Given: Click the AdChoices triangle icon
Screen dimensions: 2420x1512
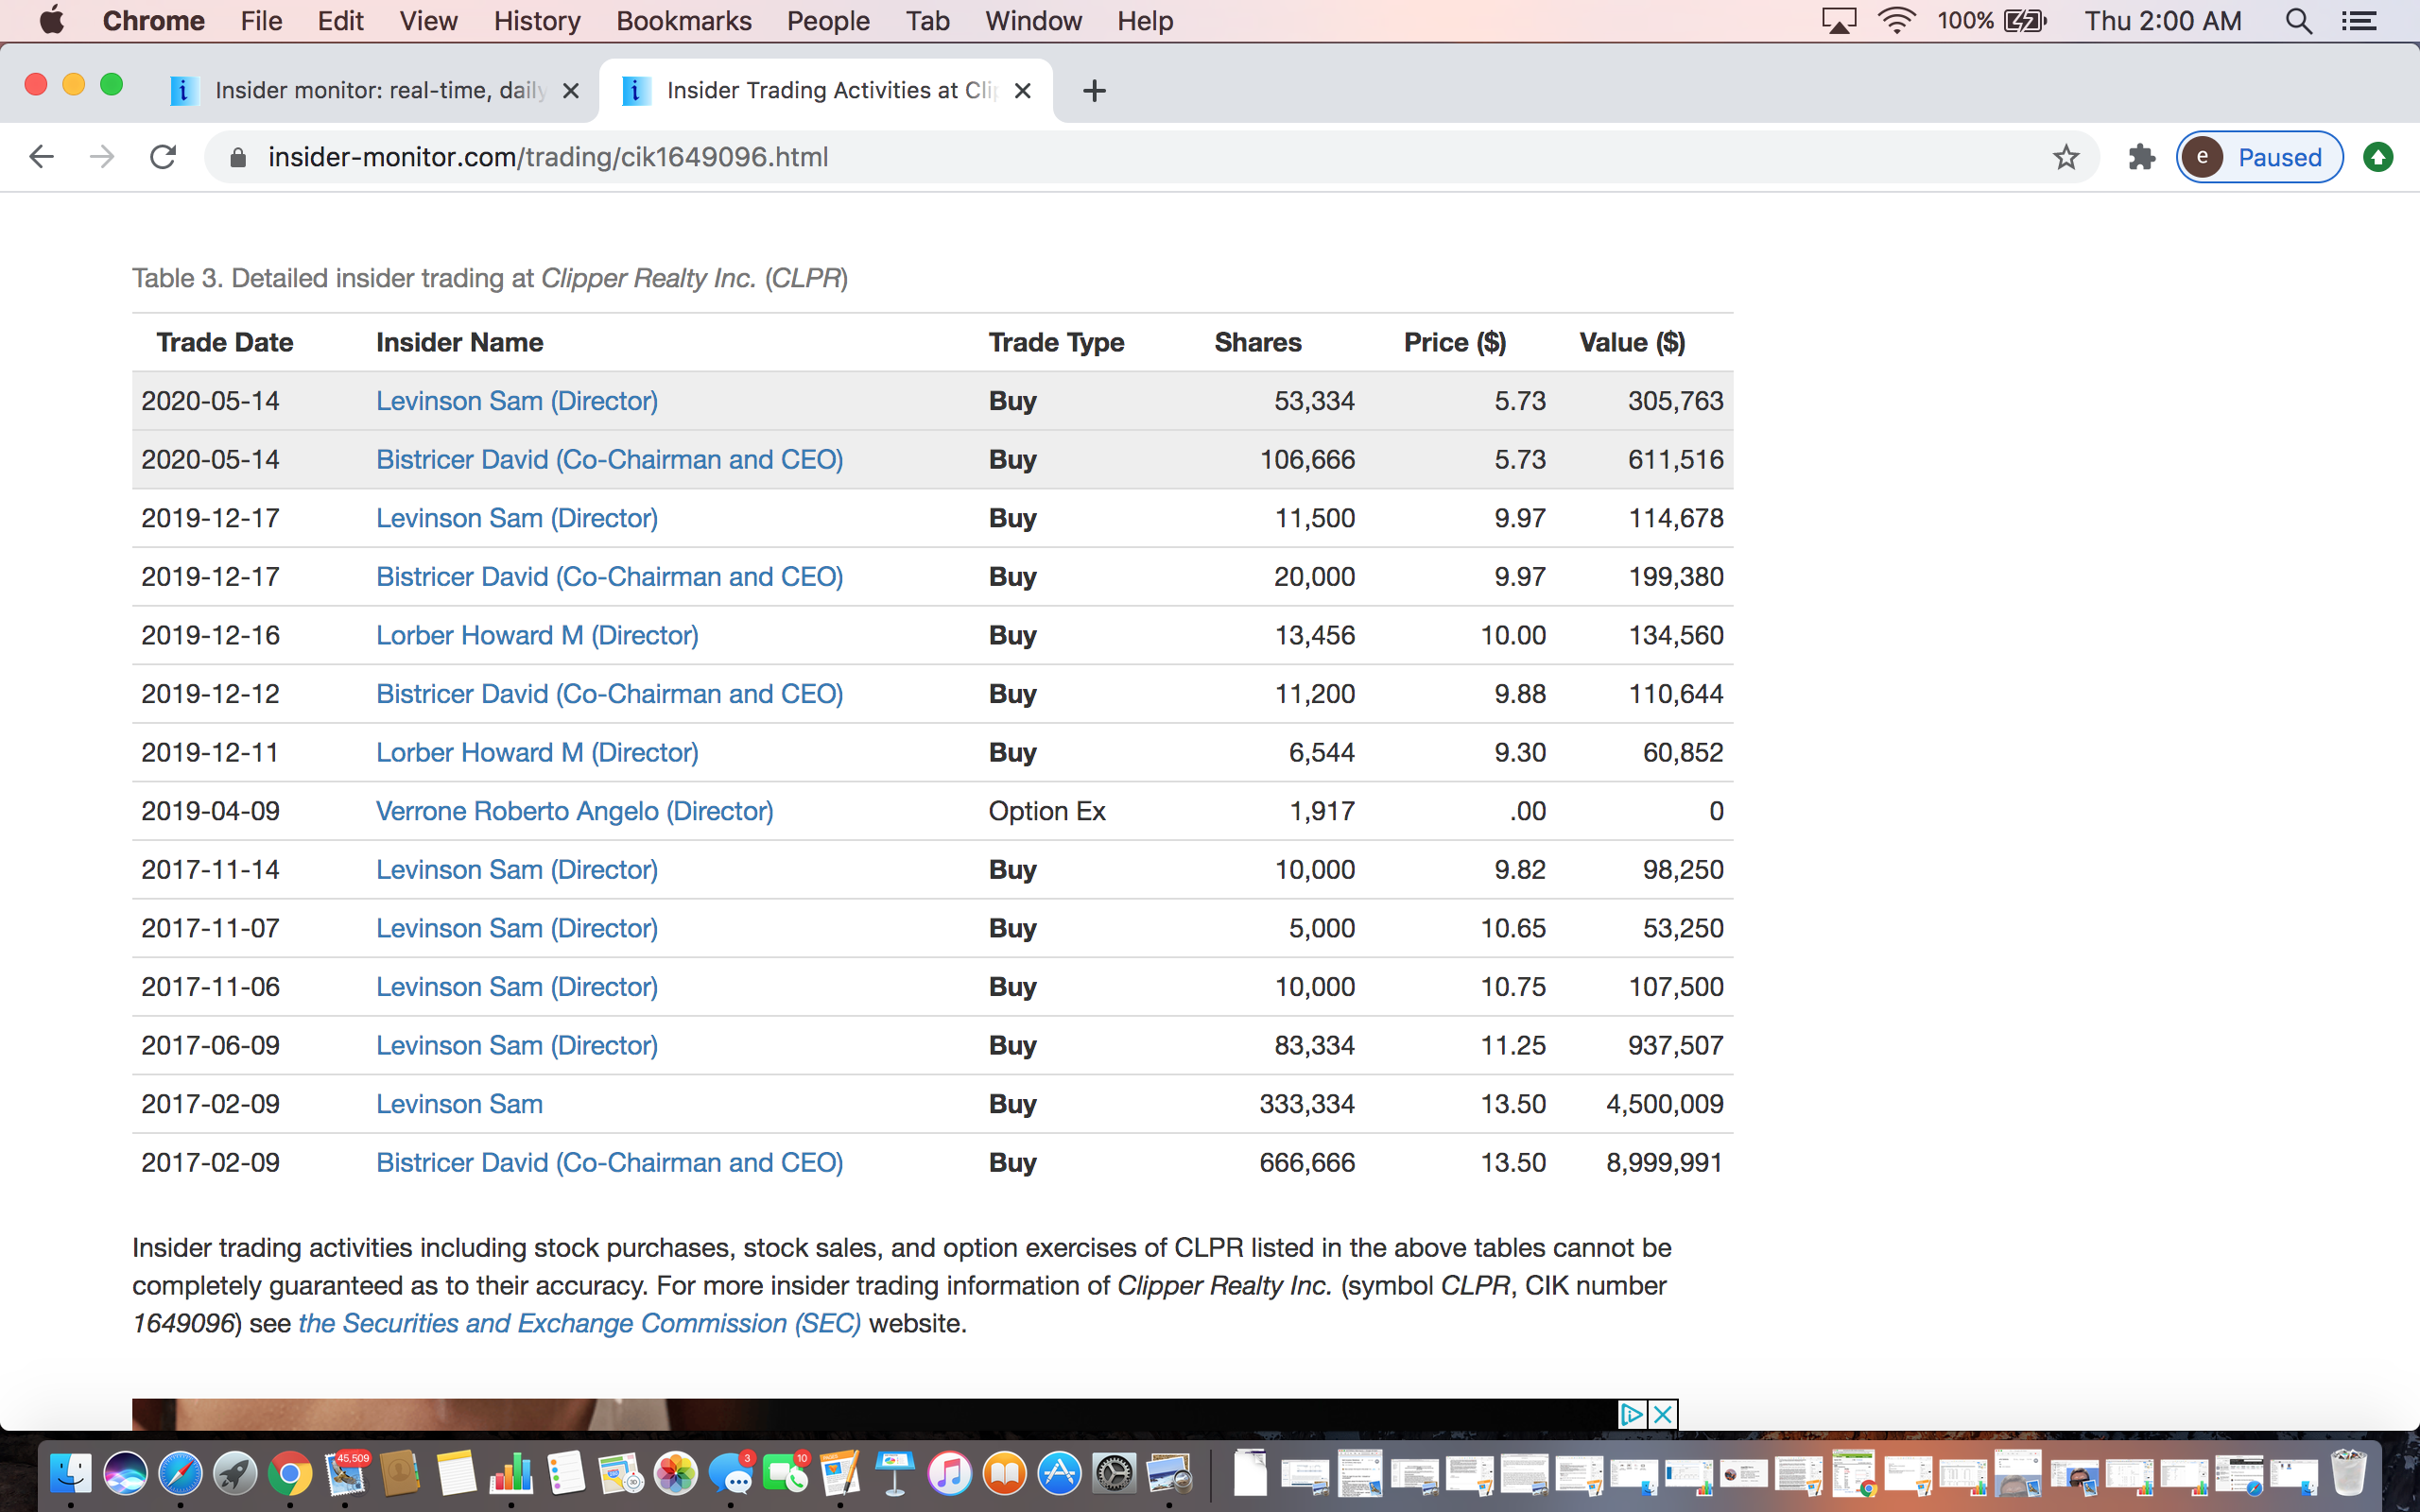Looking at the screenshot, I should click(1632, 1414).
